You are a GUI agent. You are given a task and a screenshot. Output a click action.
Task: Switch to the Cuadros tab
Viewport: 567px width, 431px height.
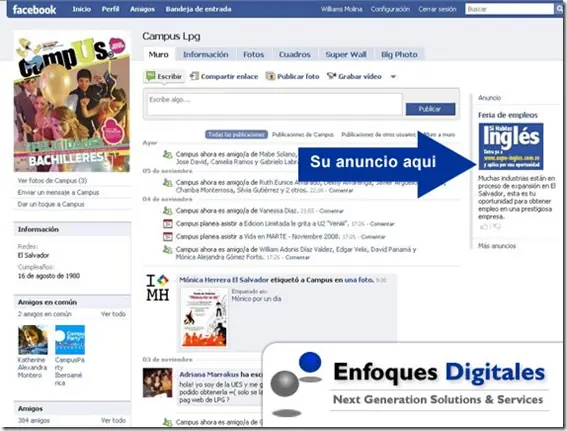click(x=295, y=54)
